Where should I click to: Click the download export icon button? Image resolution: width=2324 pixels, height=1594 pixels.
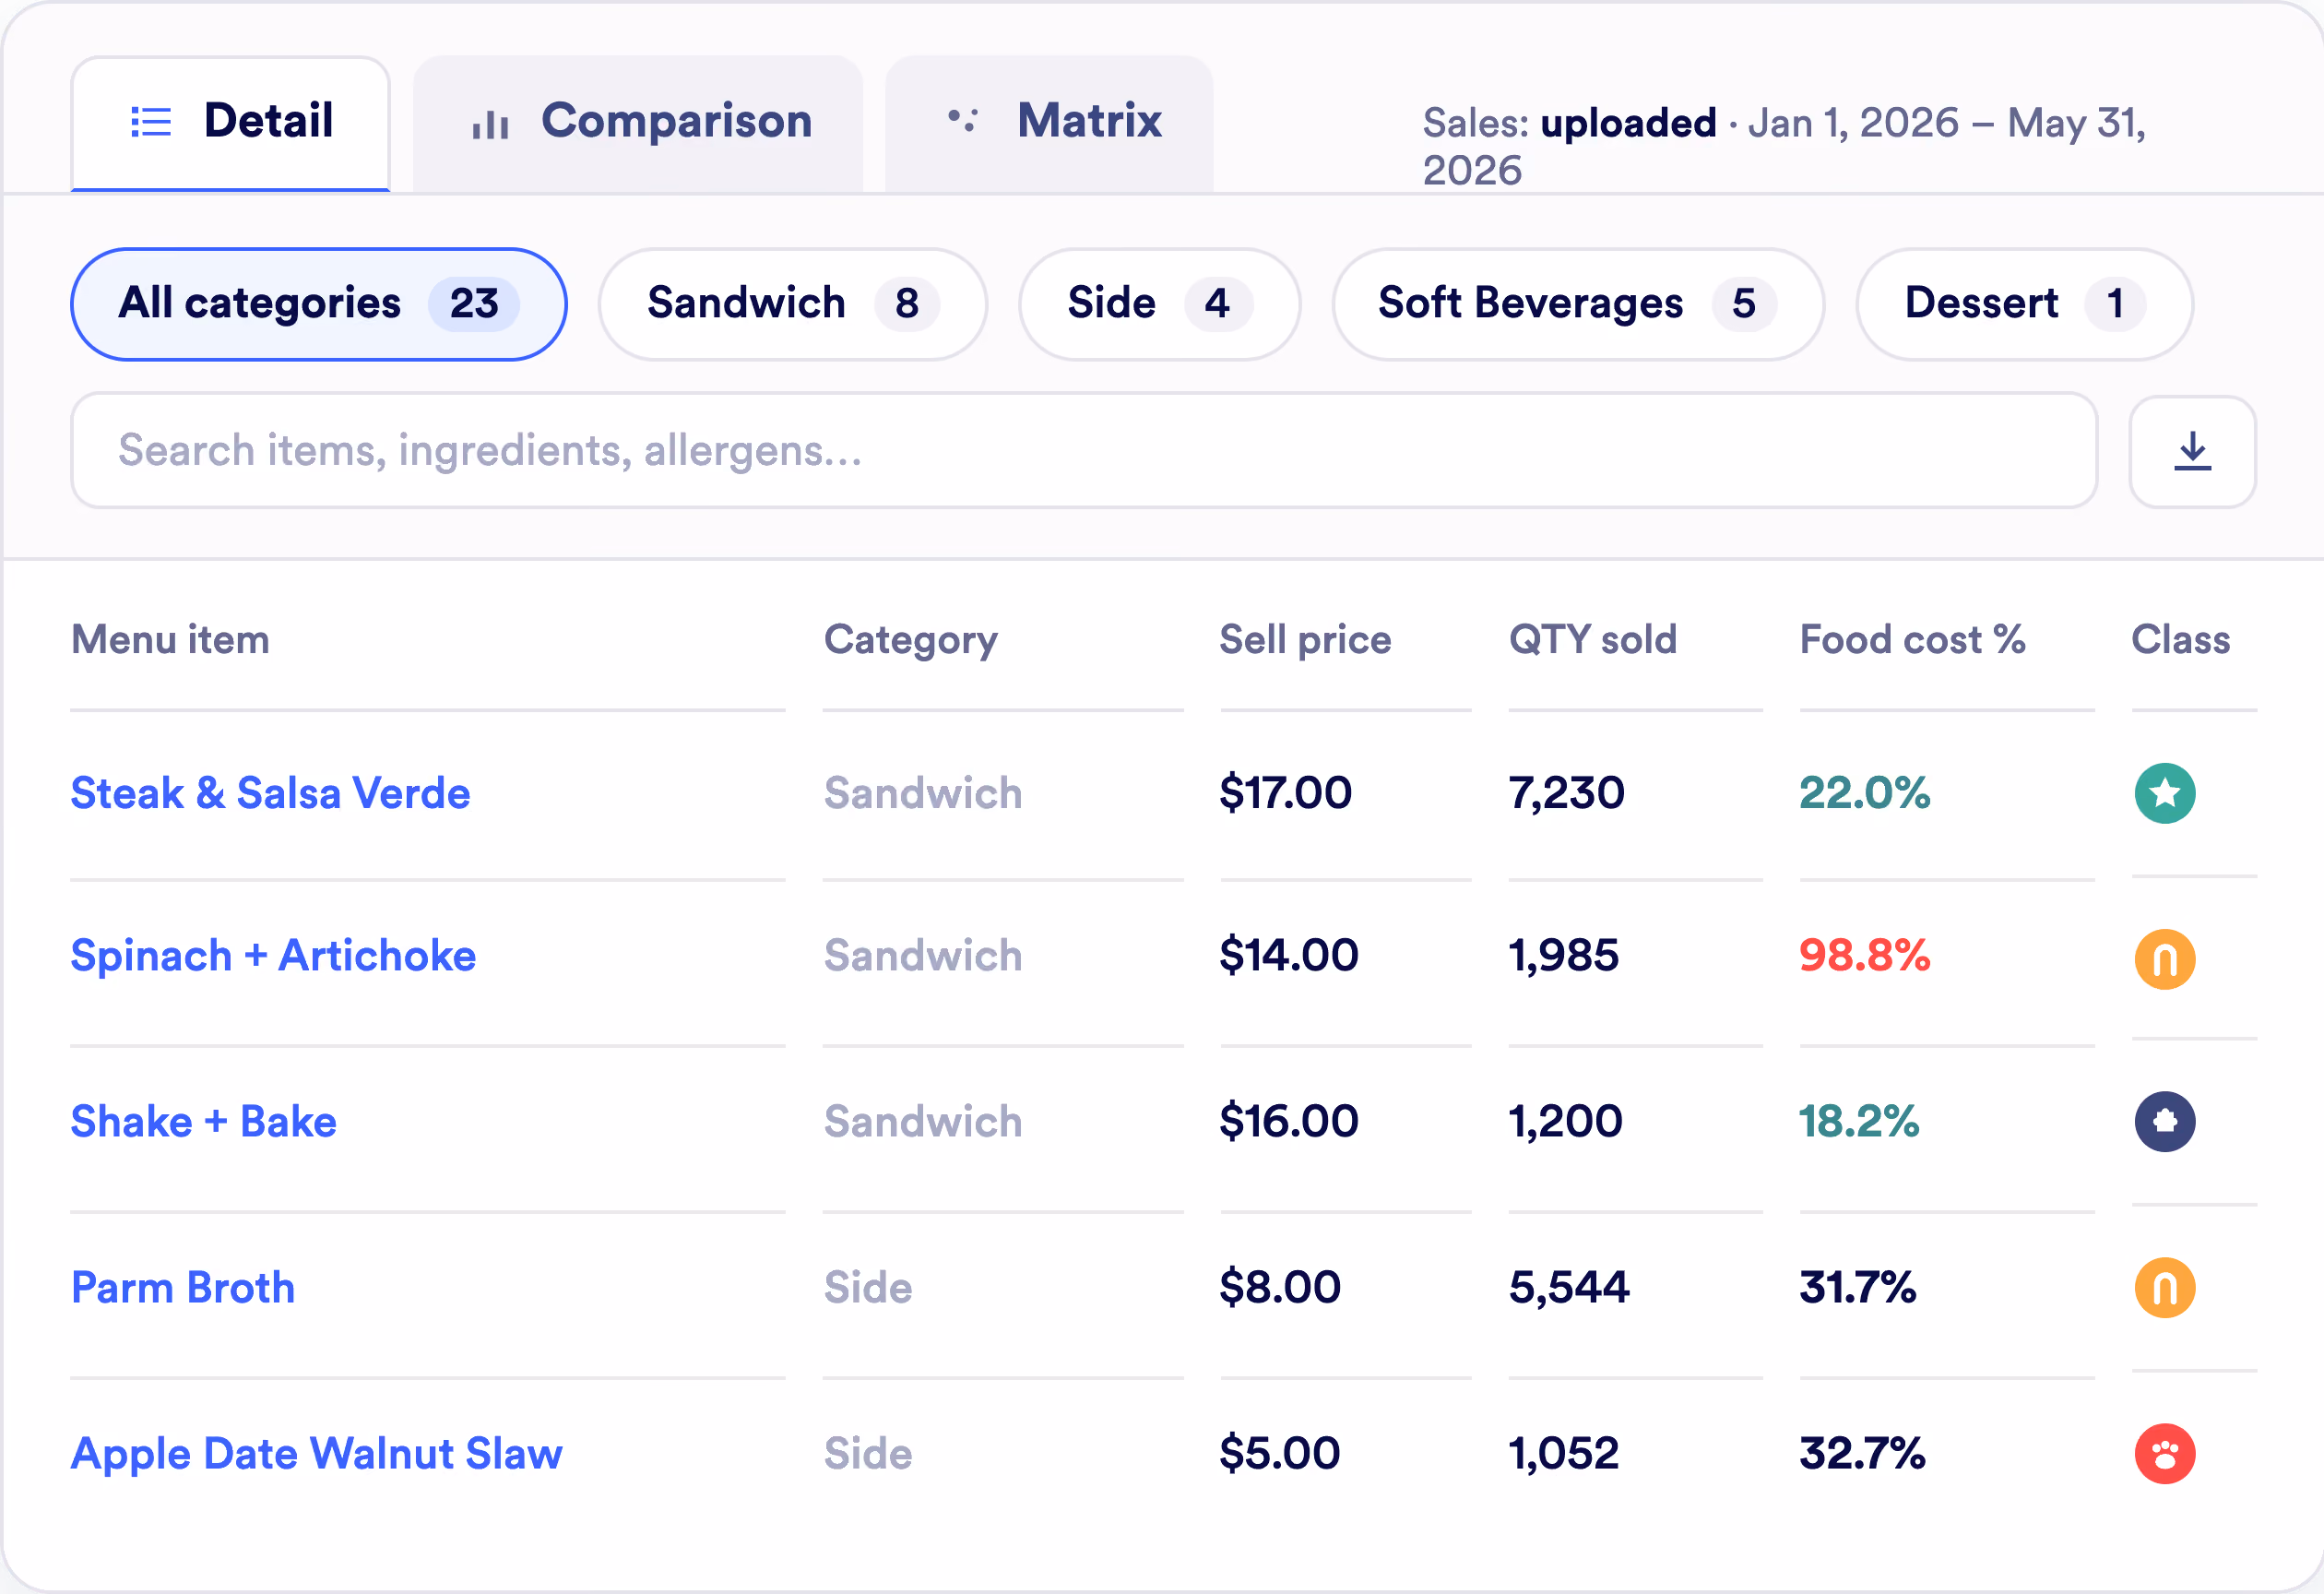(2192, 451)
